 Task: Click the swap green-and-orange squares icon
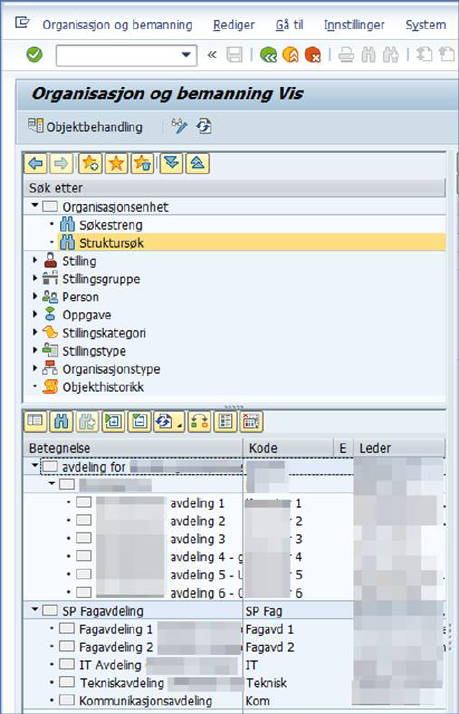(199, 422)
